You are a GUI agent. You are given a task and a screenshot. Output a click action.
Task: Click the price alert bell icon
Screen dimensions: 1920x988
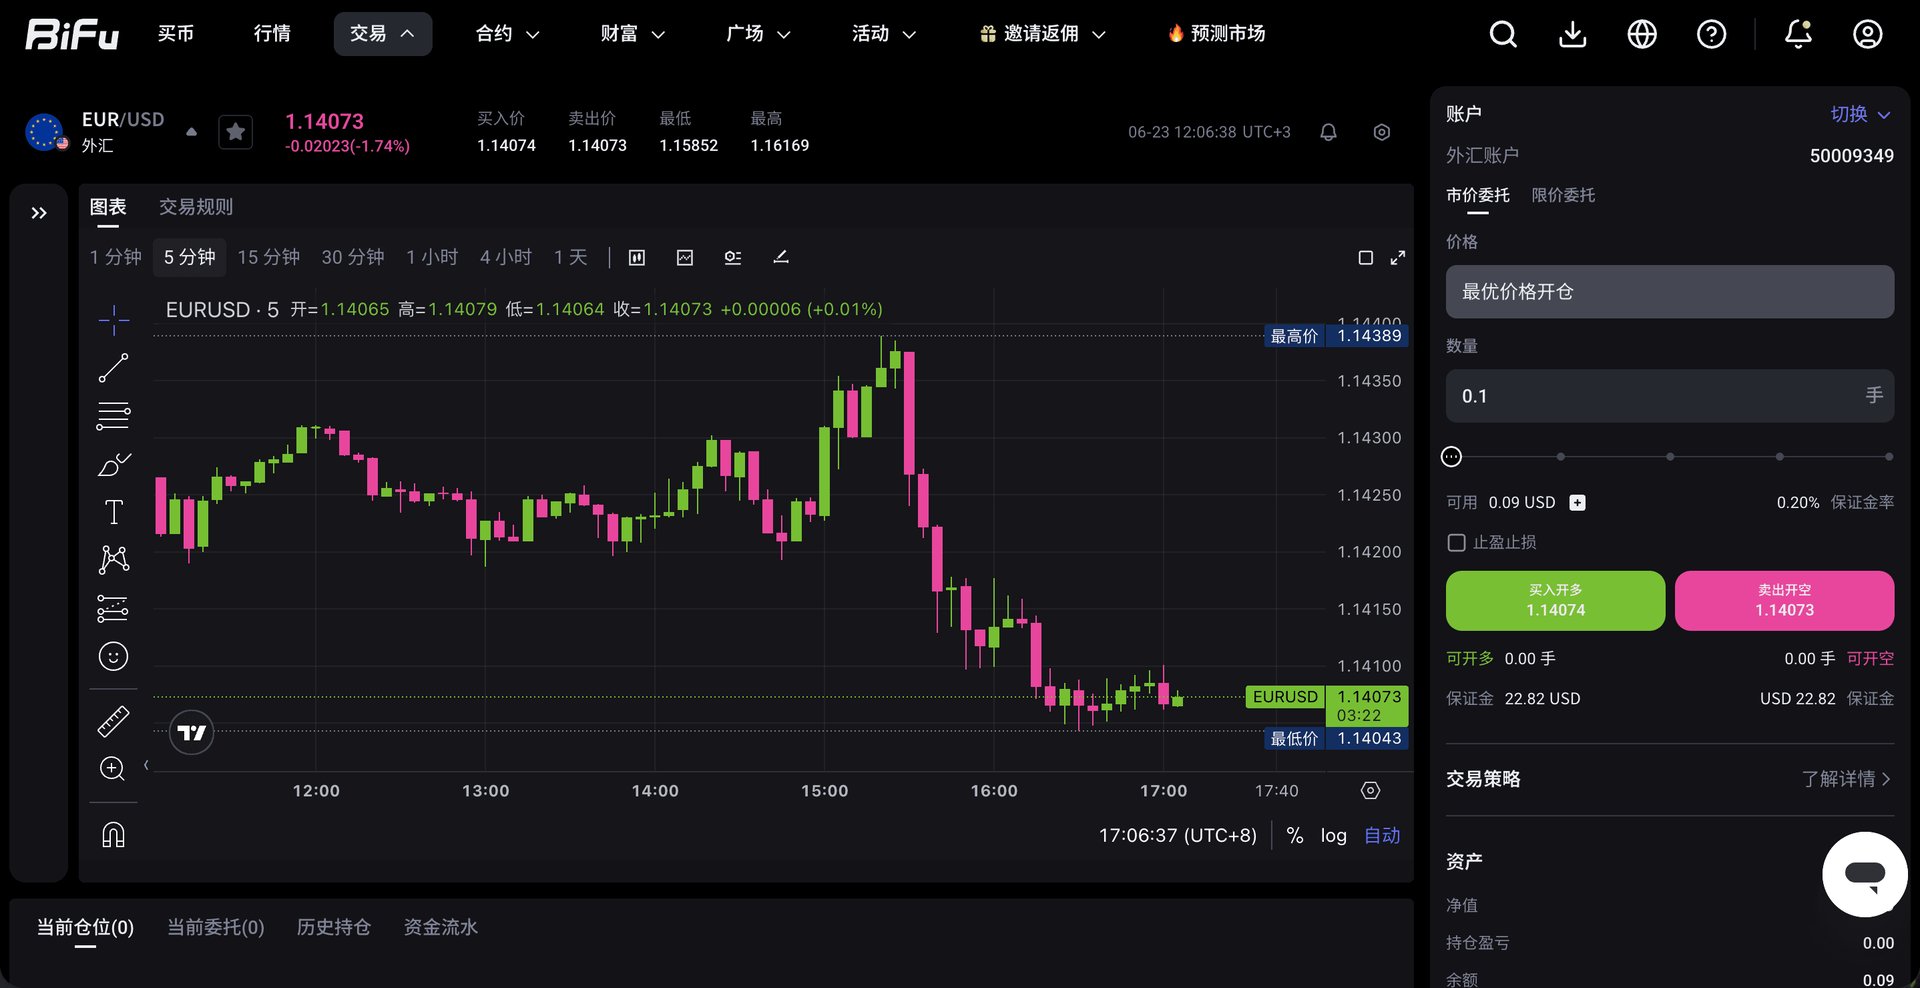click(1328, 132)
